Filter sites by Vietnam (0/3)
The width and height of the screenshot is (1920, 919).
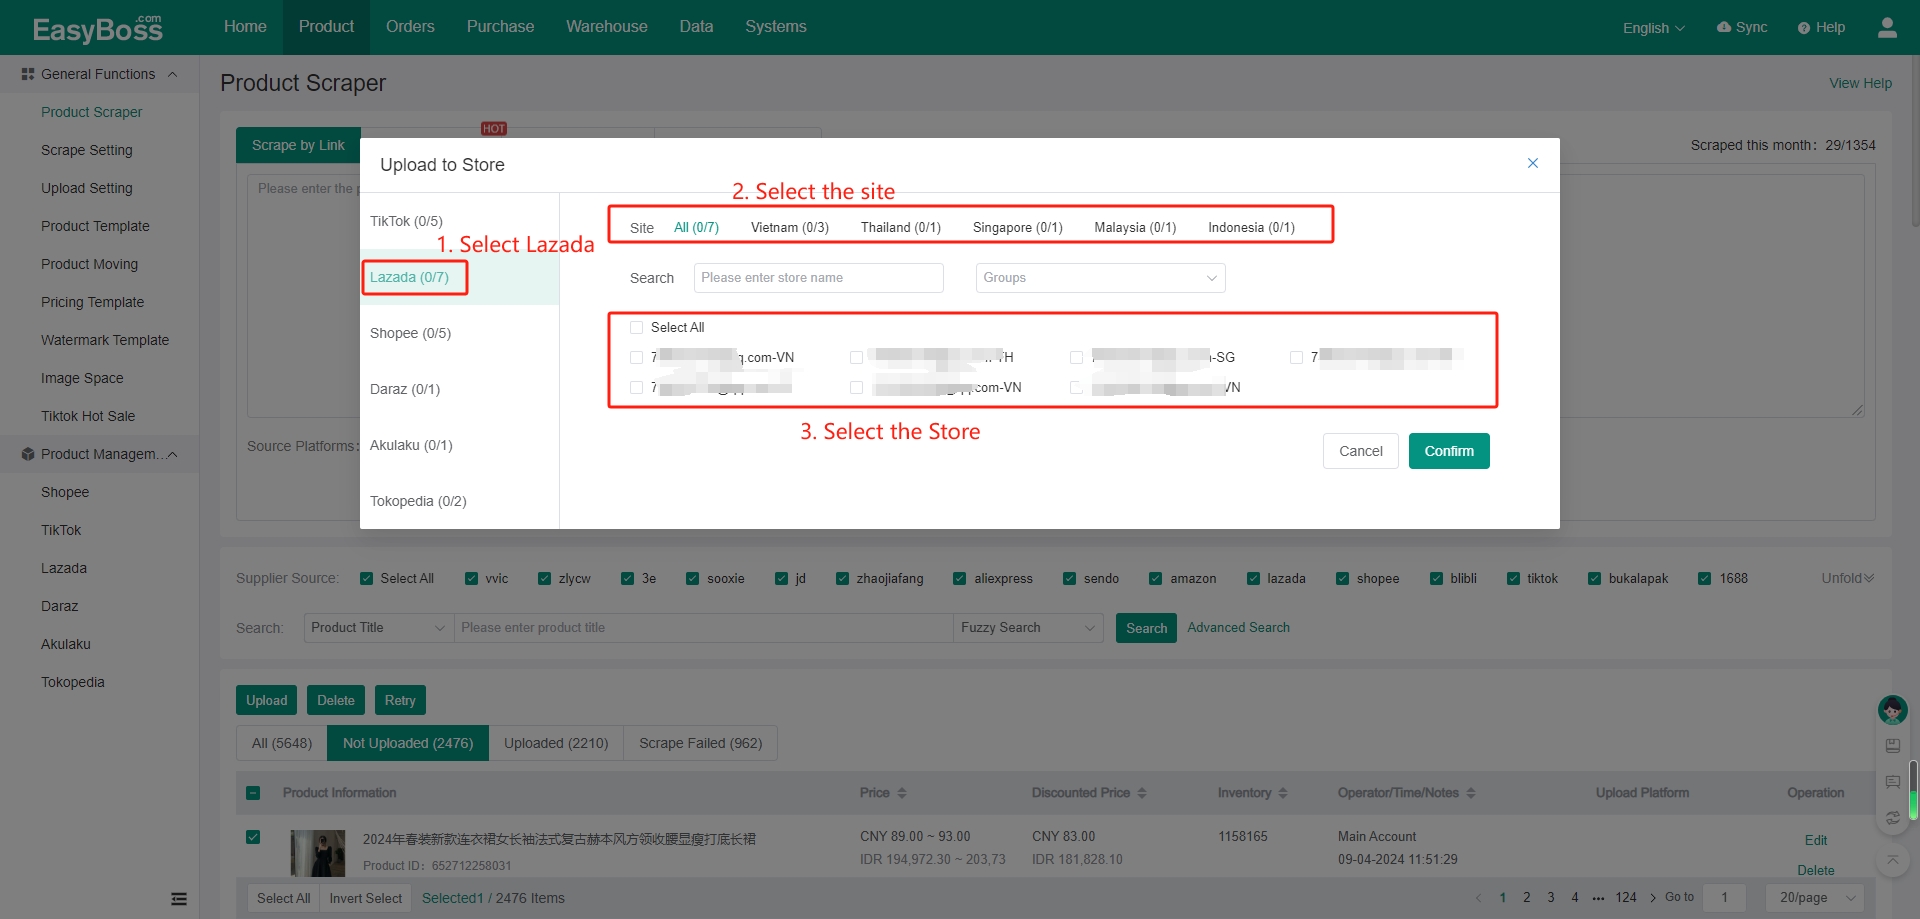click(x=790, y=227)
